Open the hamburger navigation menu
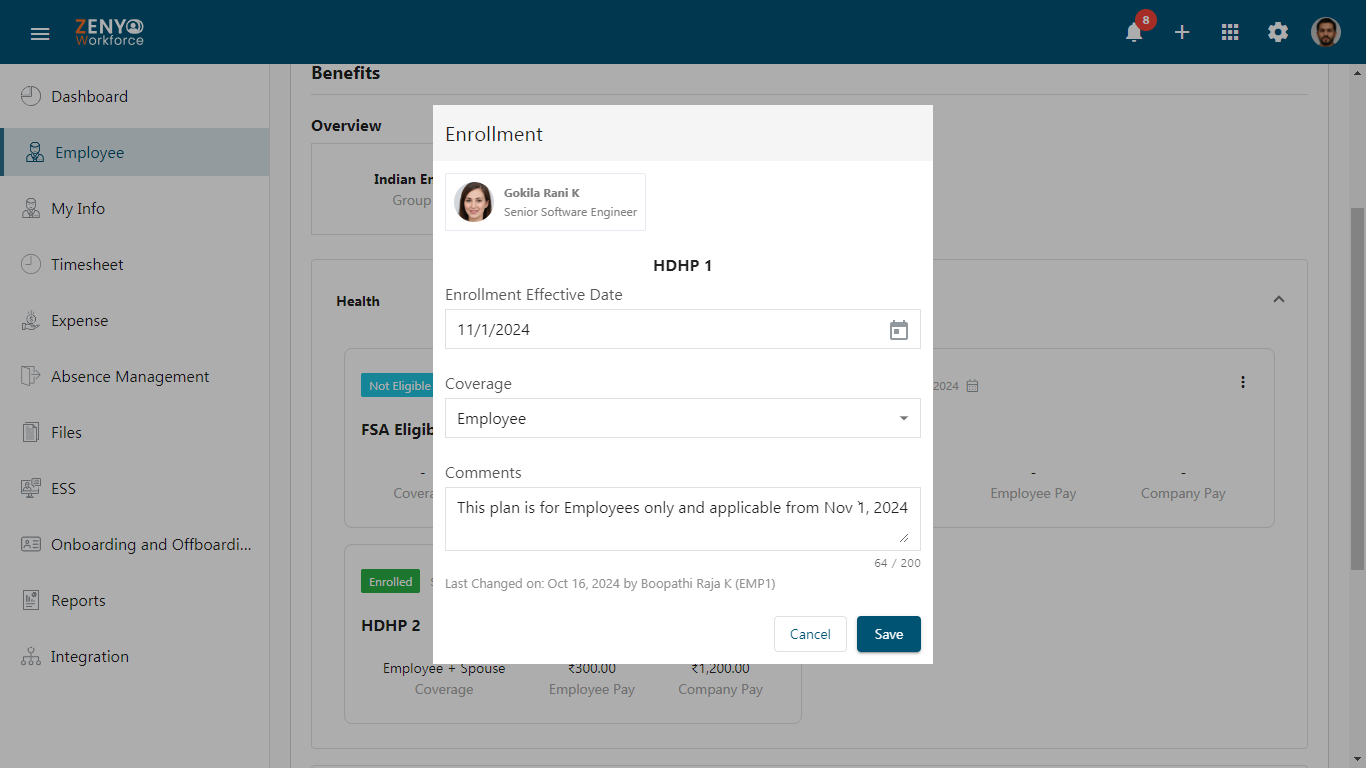This screenshot has height=768, width=1366. coord(40,33)
